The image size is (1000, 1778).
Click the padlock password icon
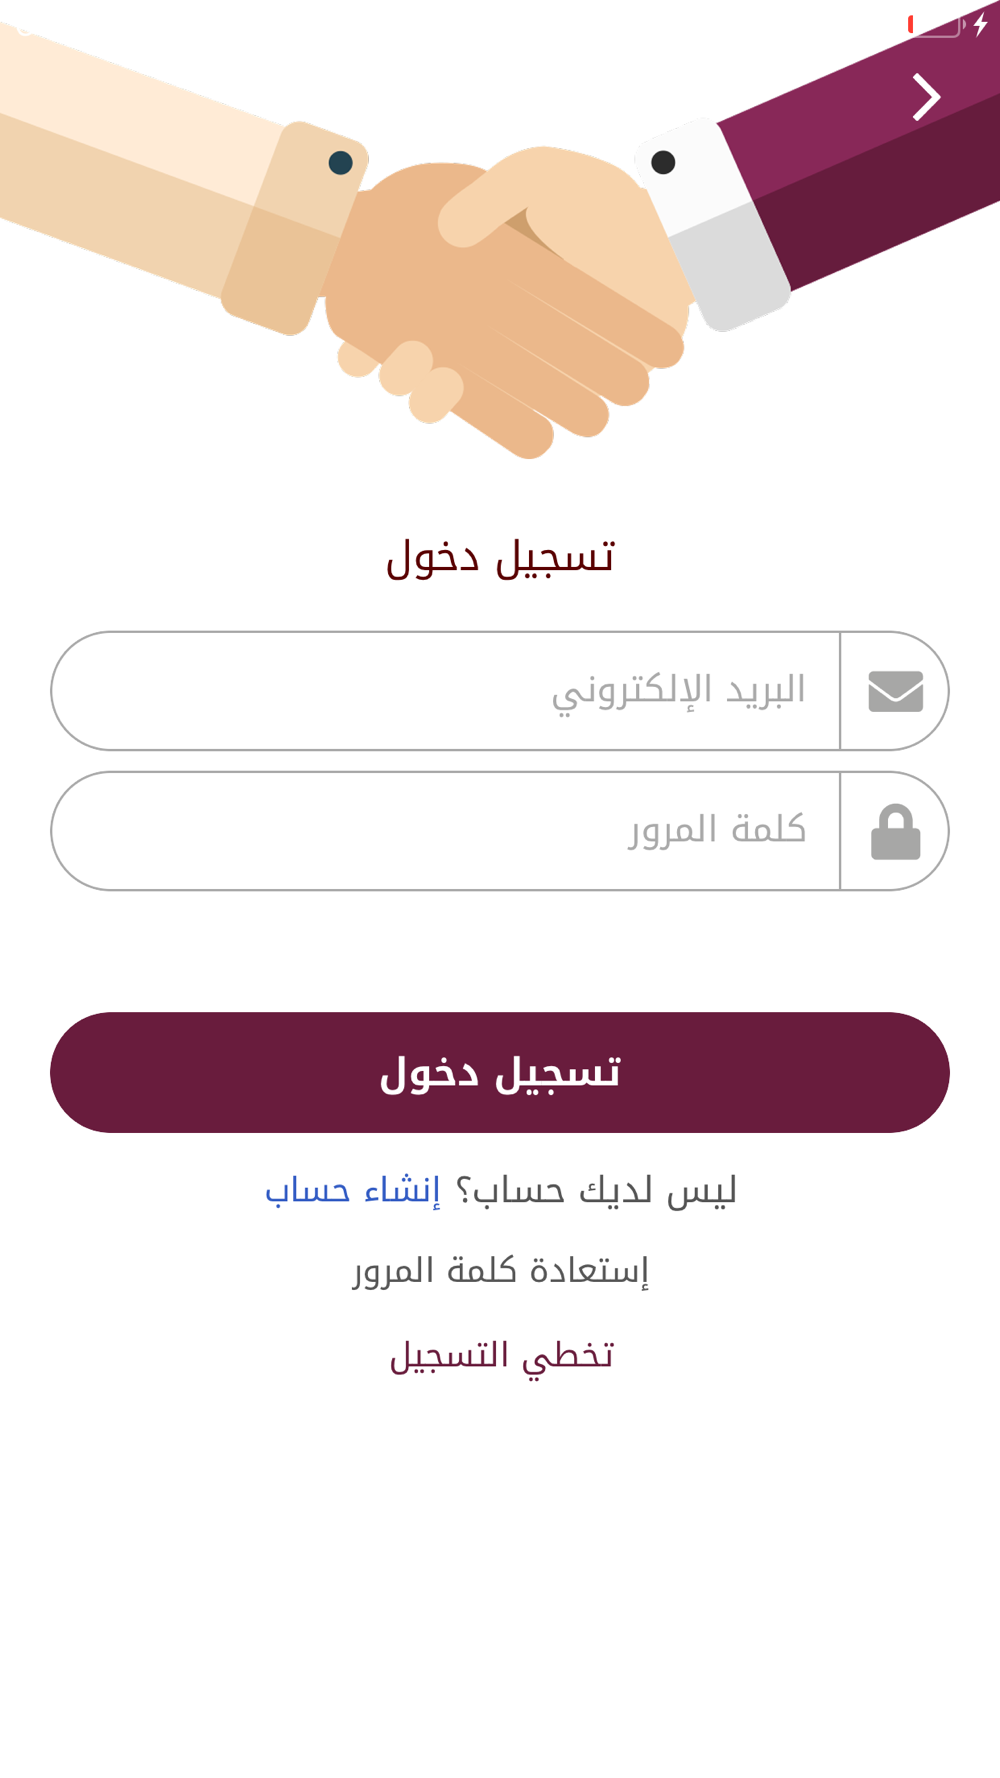[x=895, y=832]
